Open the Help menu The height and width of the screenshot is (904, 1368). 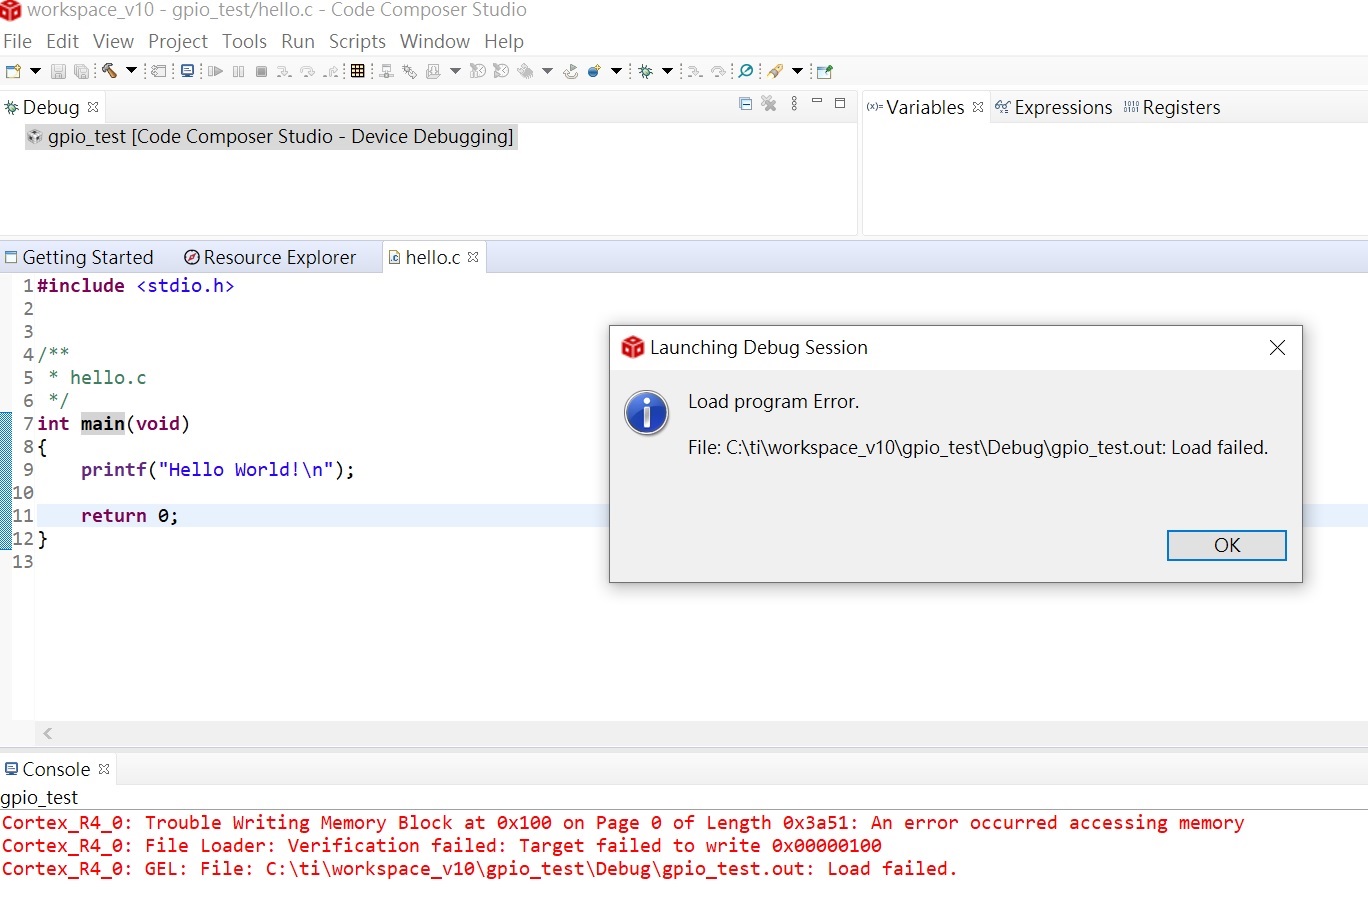(504, 41)
